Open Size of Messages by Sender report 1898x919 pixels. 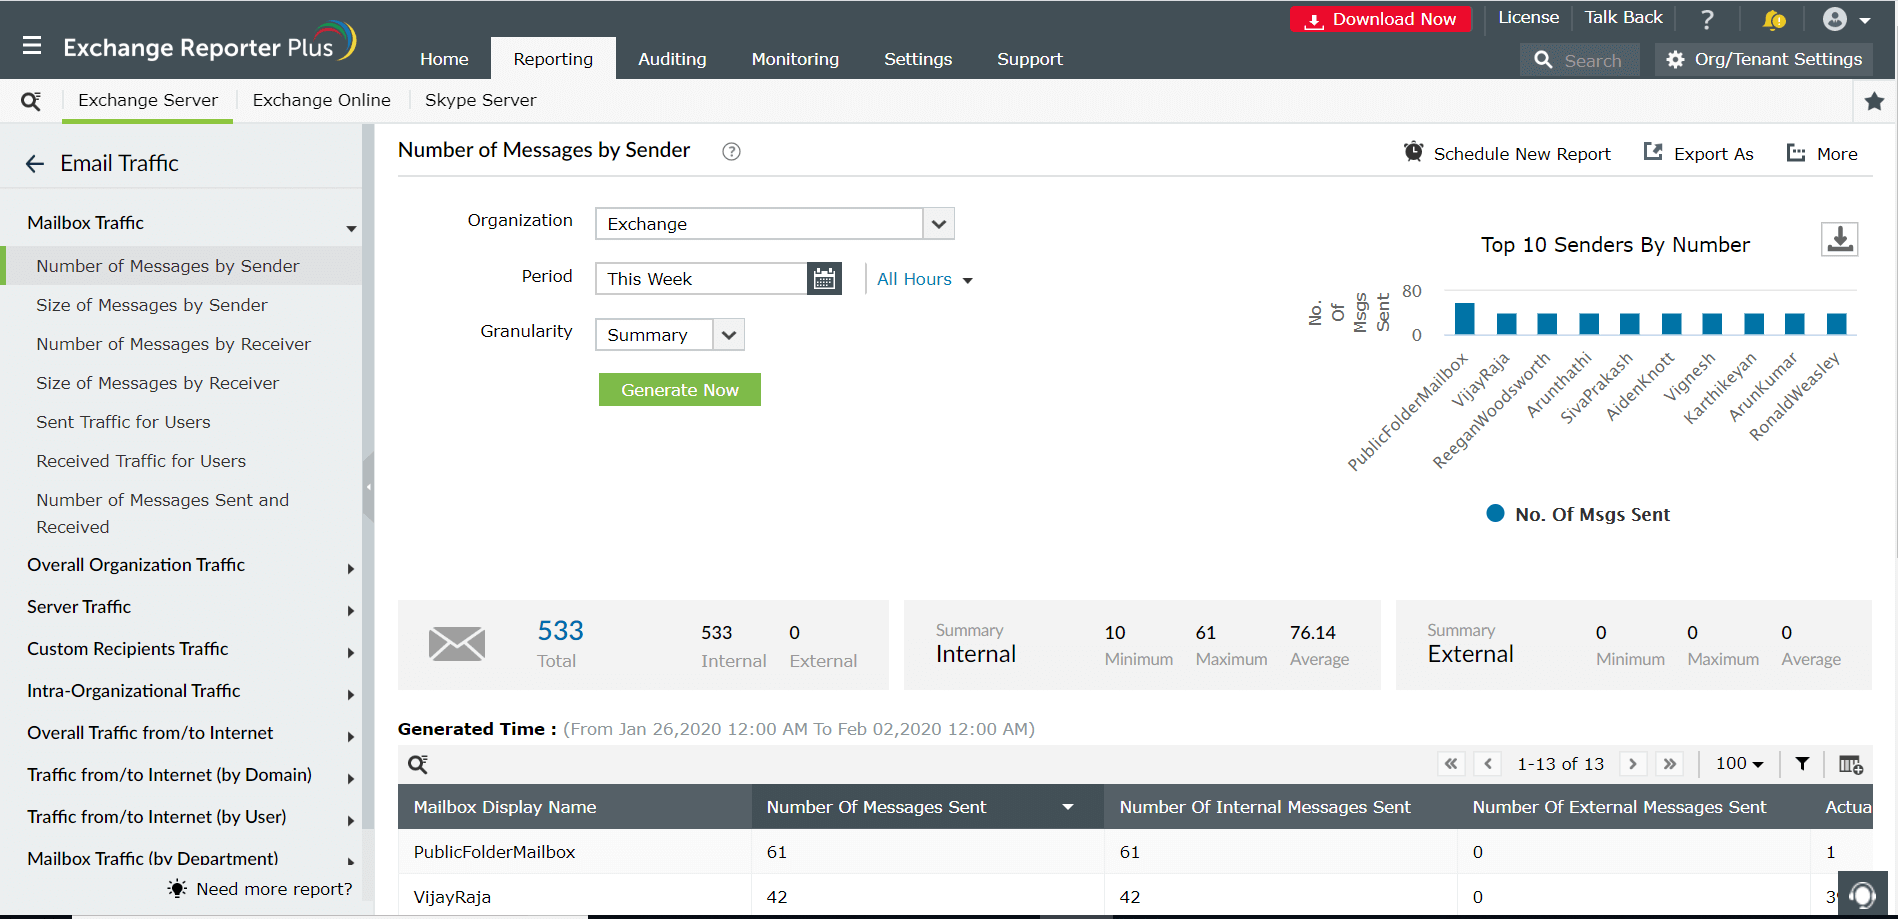pos(152,305)
